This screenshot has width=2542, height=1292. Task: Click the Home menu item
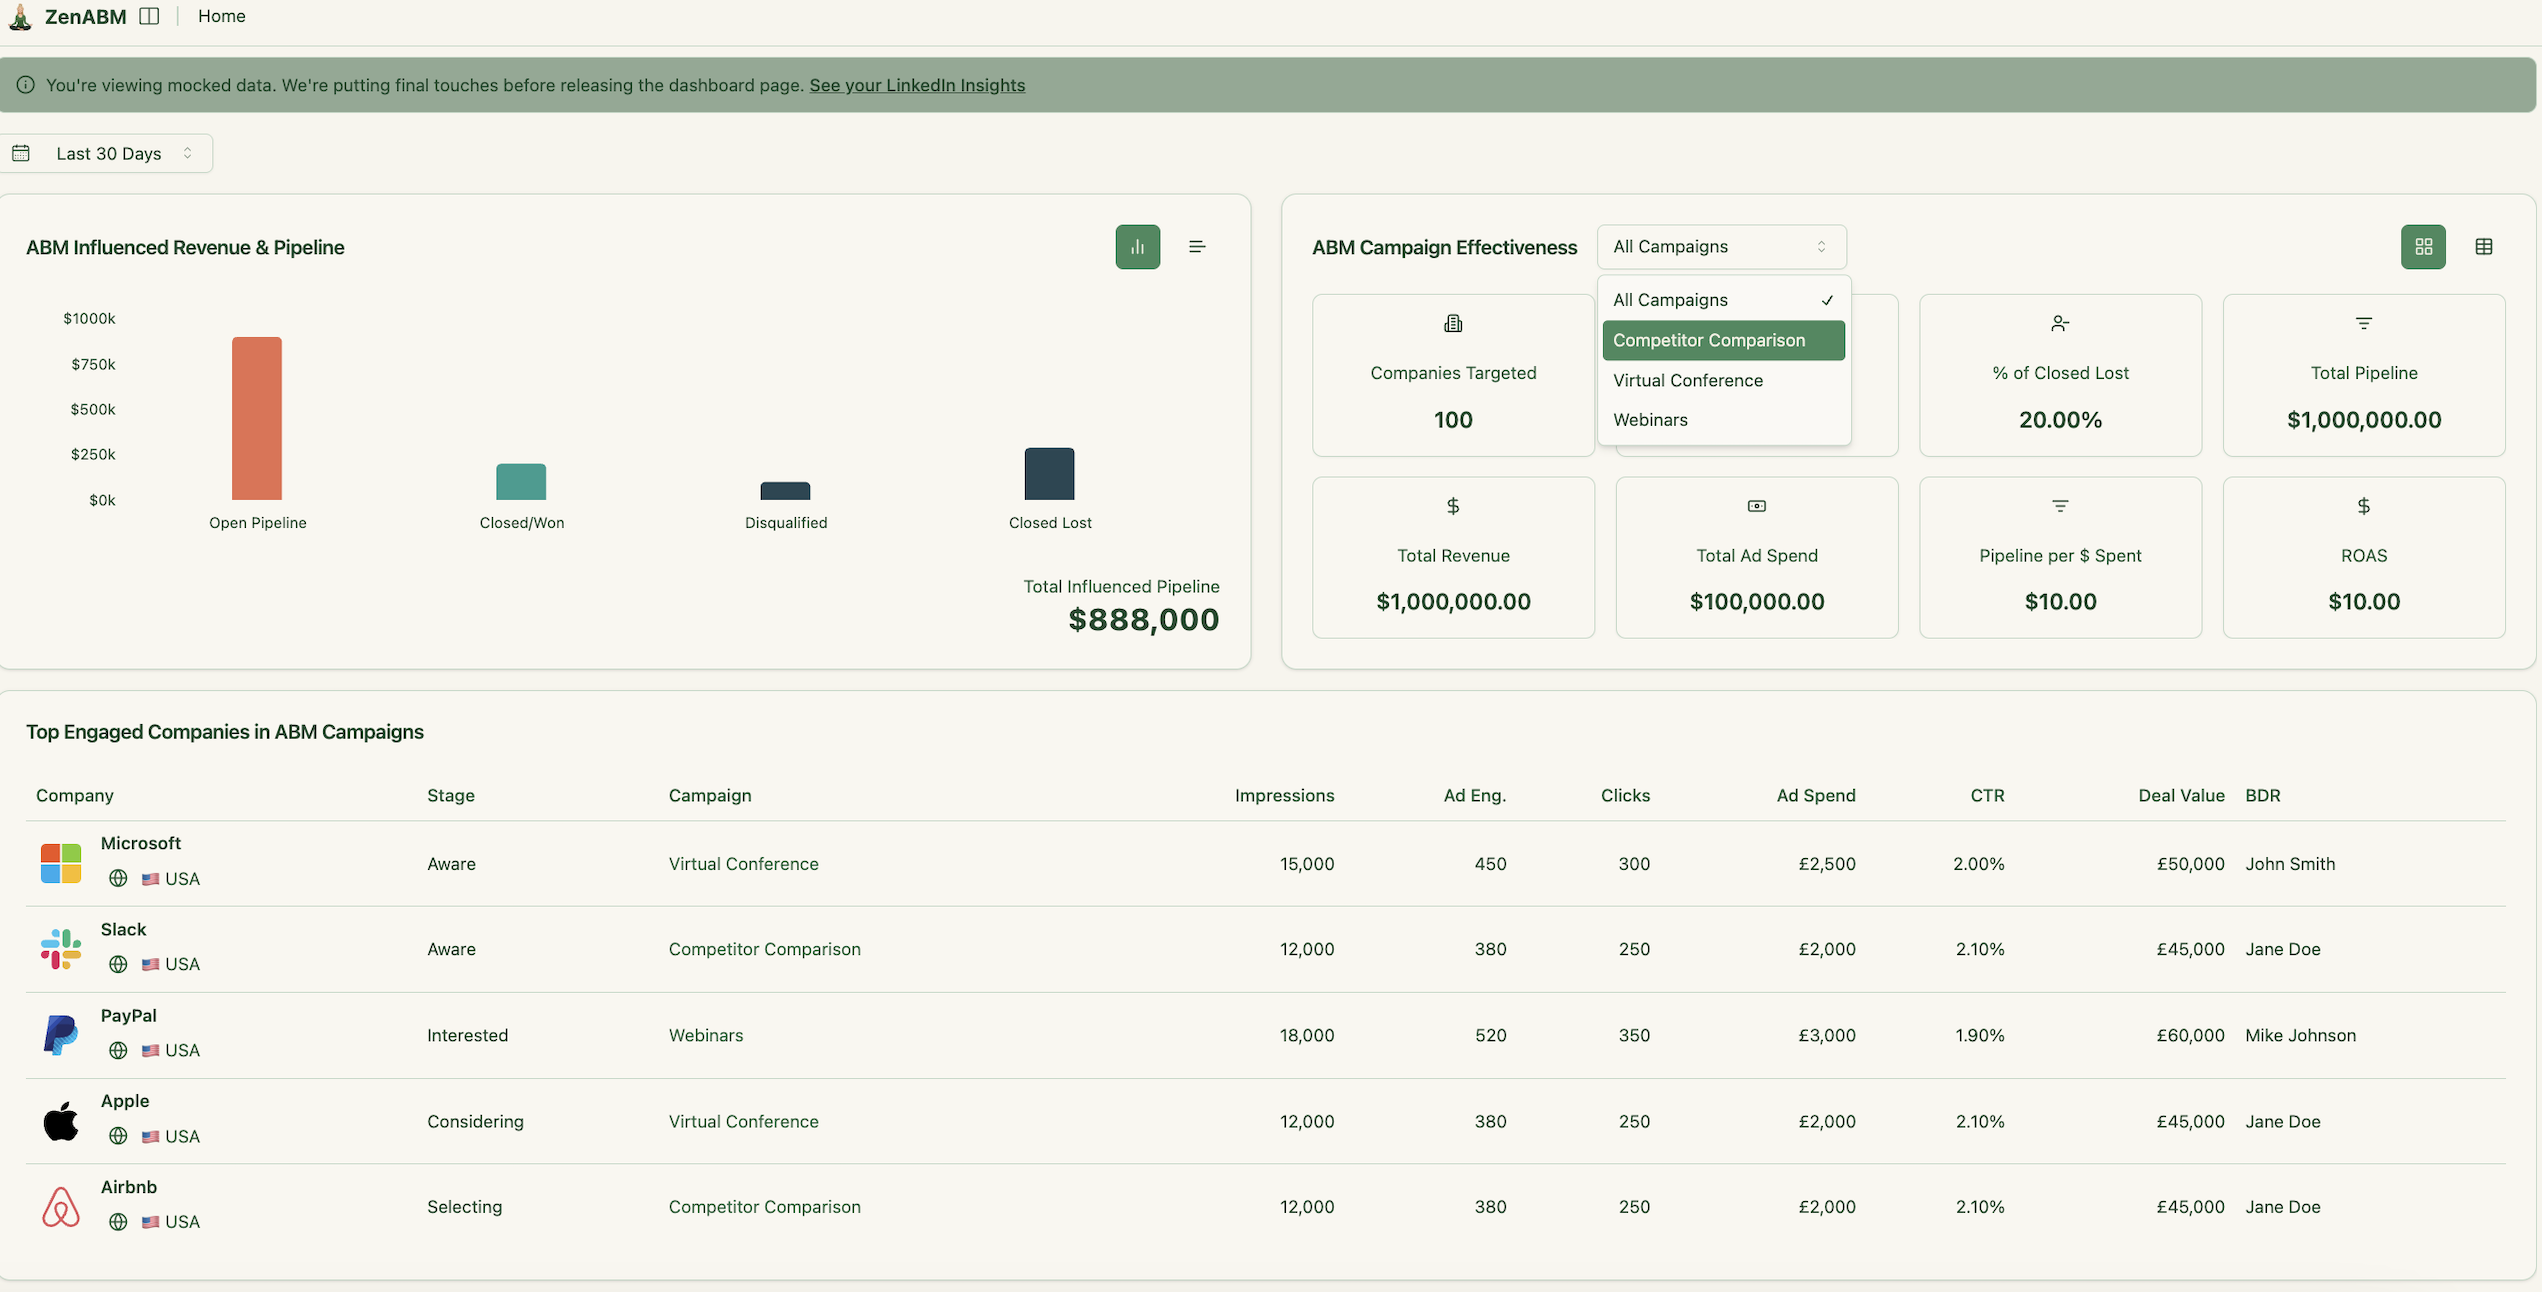pyautogui.click(x=221, y=16)
